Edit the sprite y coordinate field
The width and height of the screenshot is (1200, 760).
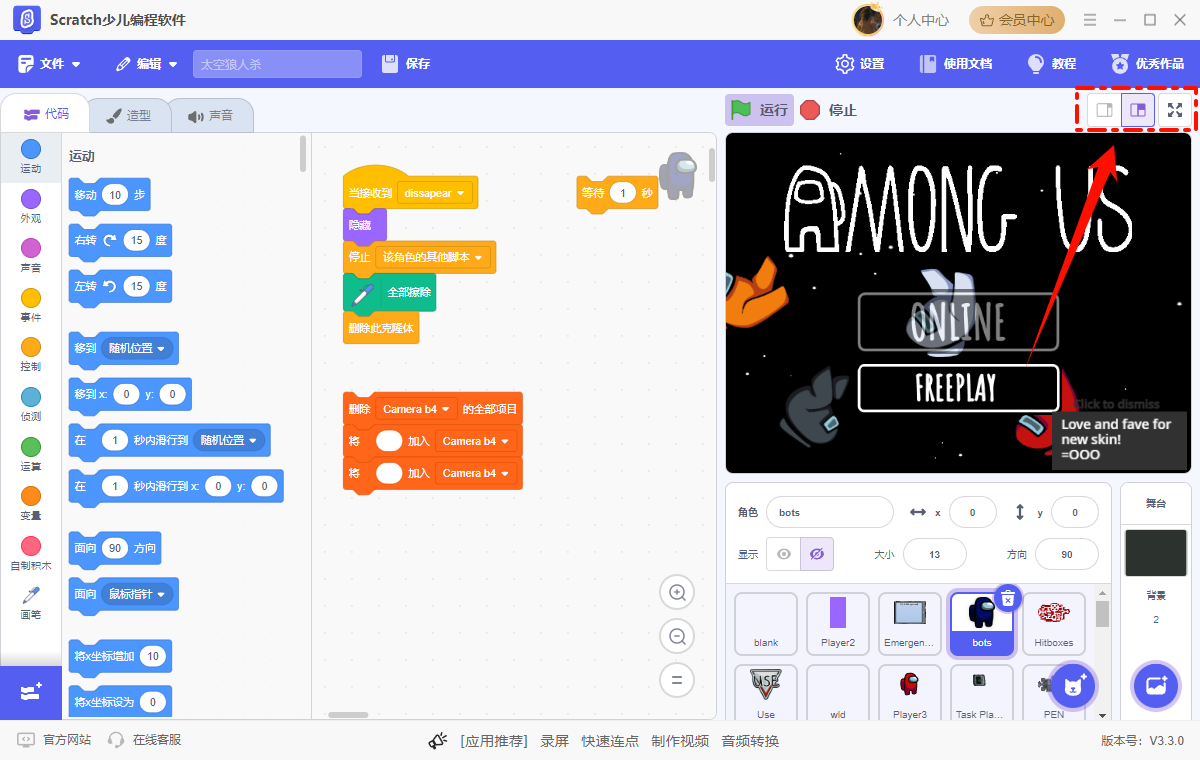click(x=1075, y=512)
